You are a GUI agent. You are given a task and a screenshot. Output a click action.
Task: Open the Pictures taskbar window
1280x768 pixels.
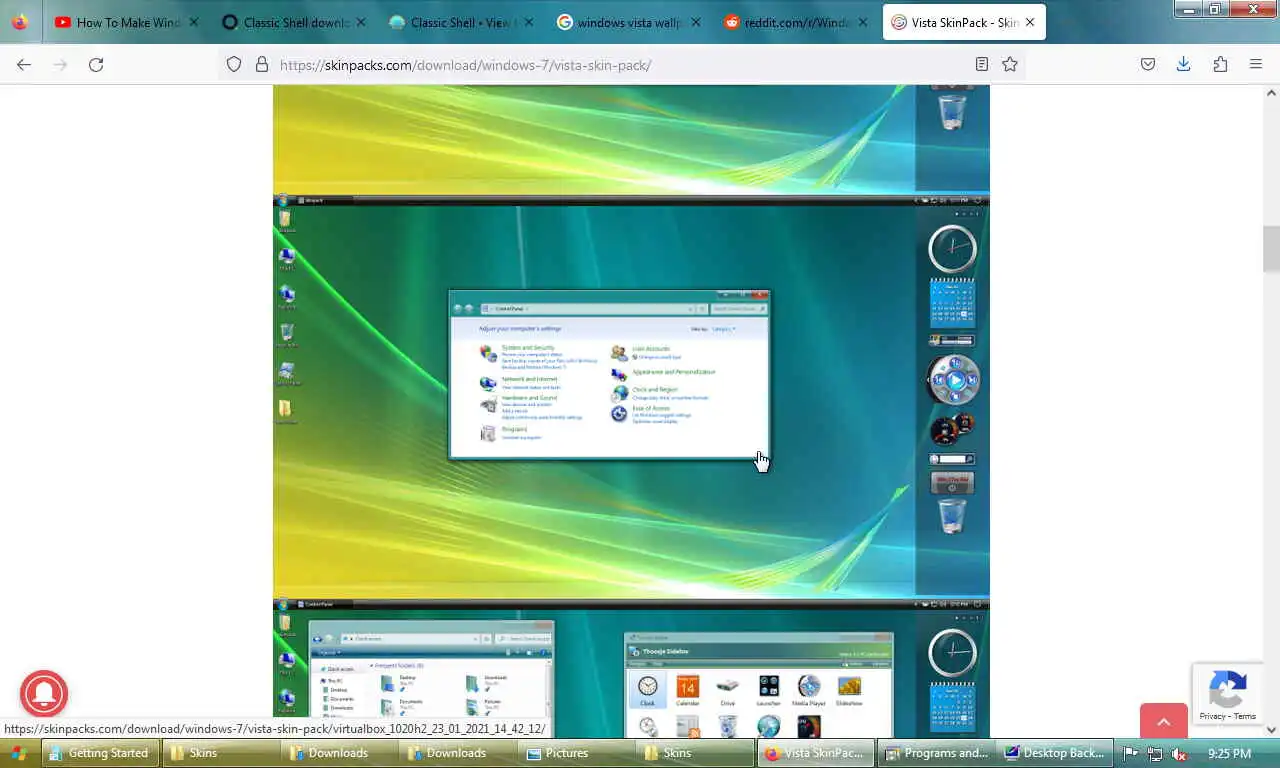(x=577, y=753)
